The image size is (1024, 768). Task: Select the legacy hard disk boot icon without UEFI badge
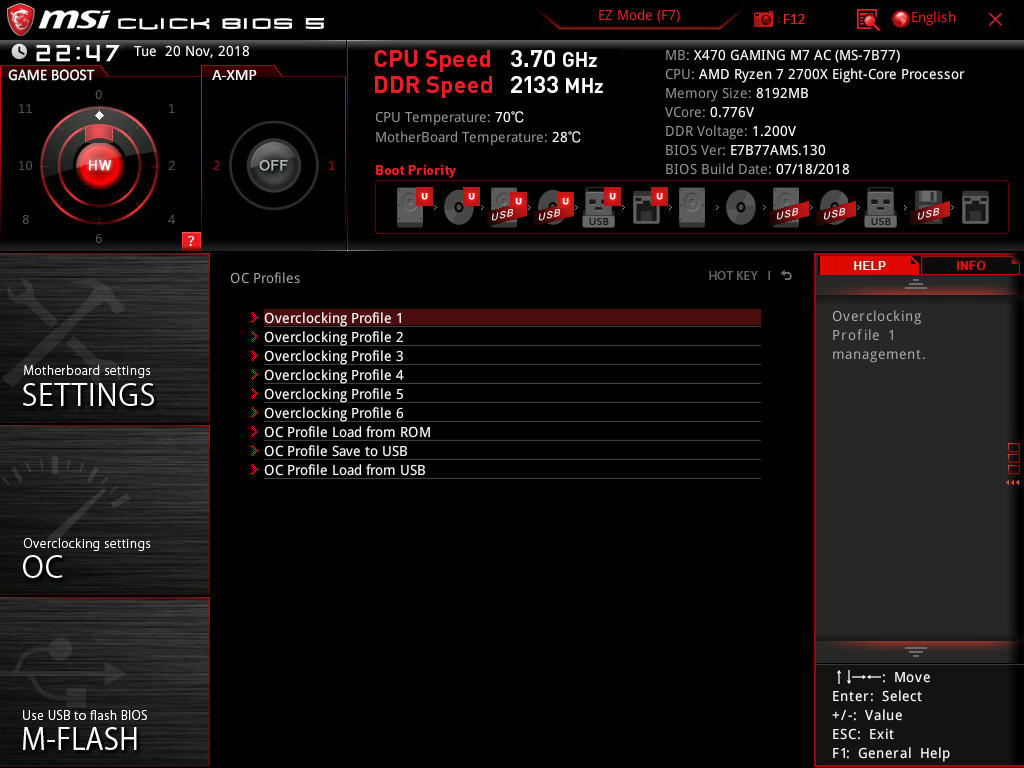(x=692, y=207)
